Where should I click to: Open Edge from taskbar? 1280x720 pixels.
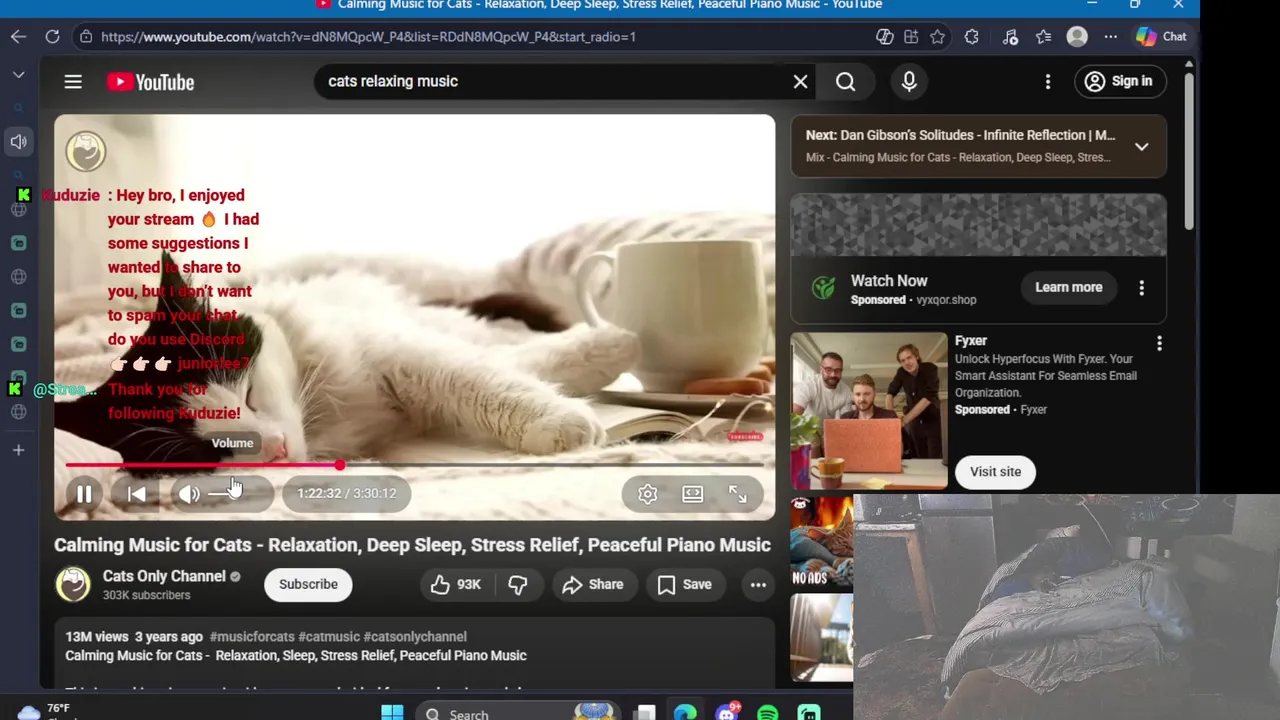point(685,713)
